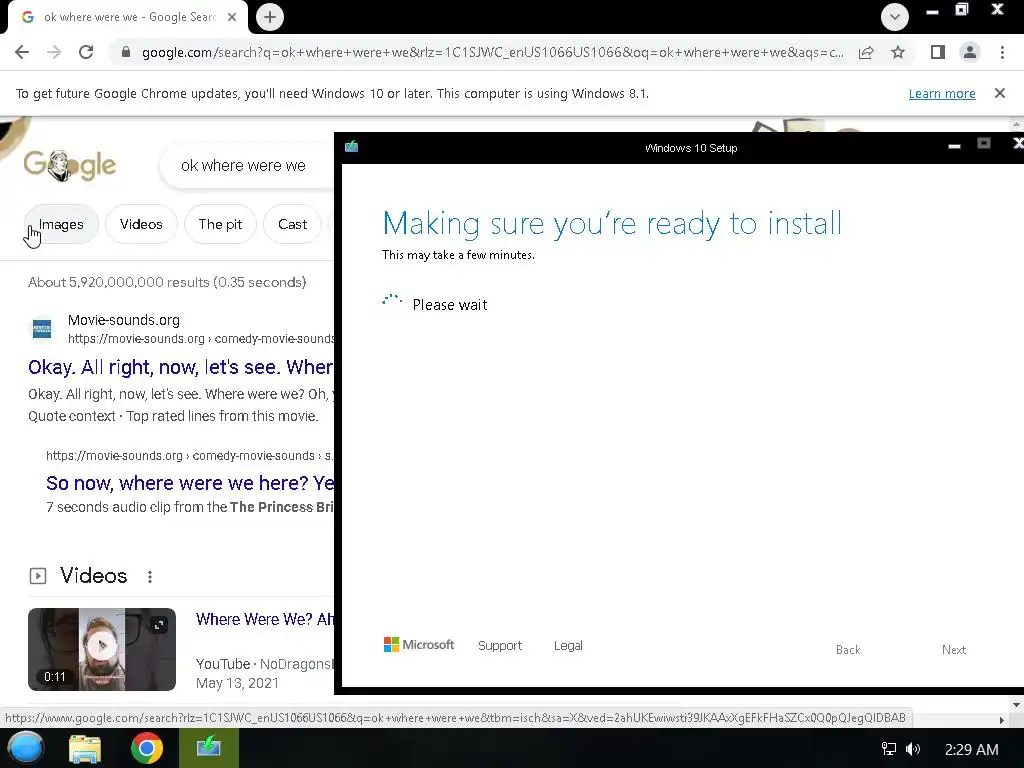Open site info via padlock icon
The width and height of the screenshot is (1024, 768).
point(126,52)
